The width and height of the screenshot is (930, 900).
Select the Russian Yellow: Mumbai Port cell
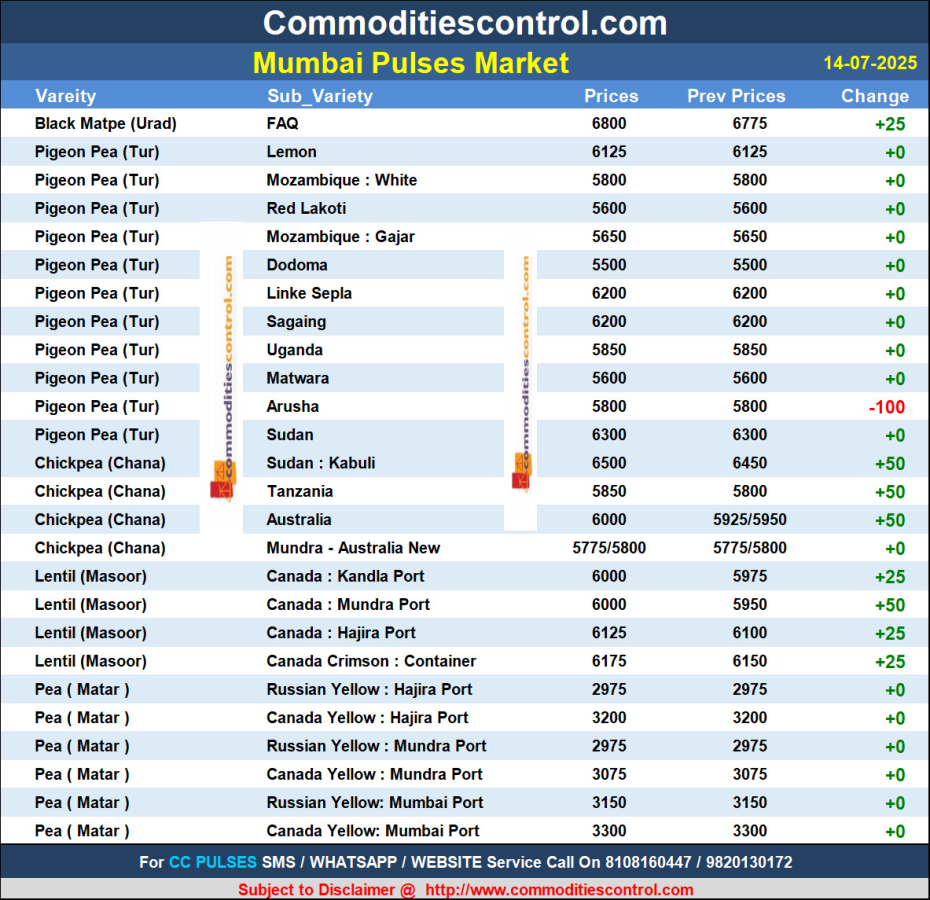coord(374,802)
